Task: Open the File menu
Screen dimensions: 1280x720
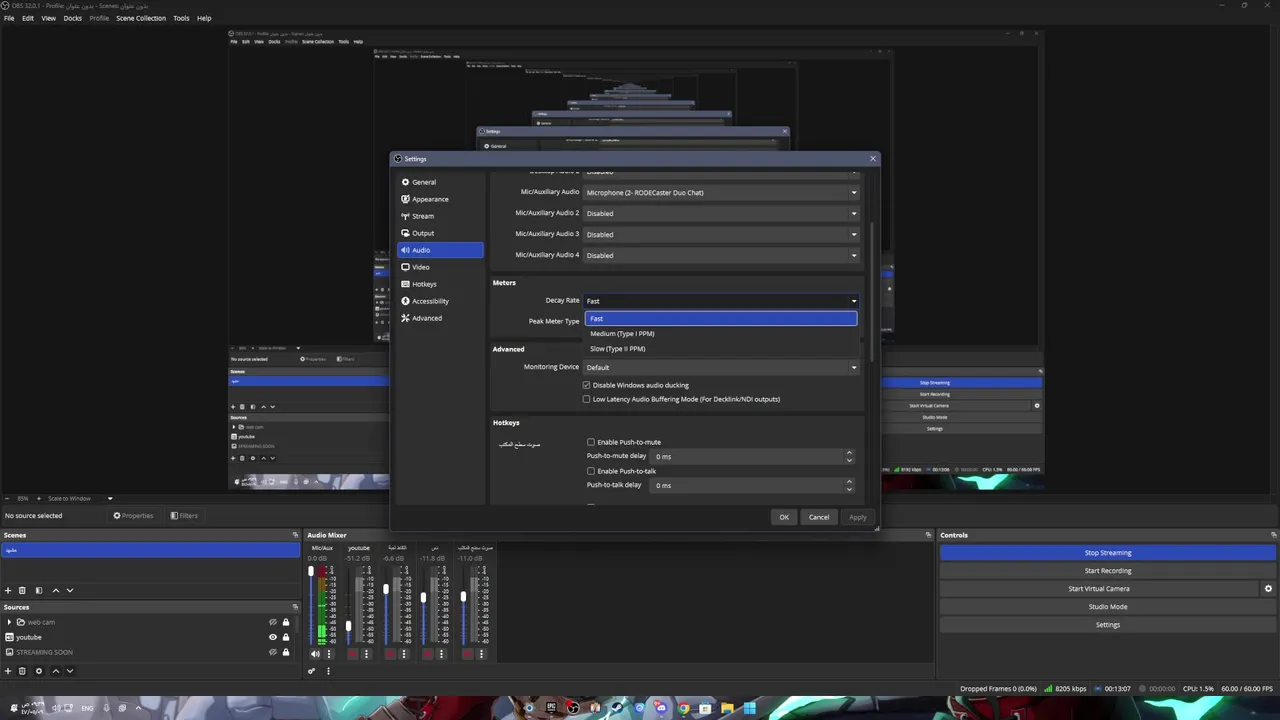Action: (9, 18)
